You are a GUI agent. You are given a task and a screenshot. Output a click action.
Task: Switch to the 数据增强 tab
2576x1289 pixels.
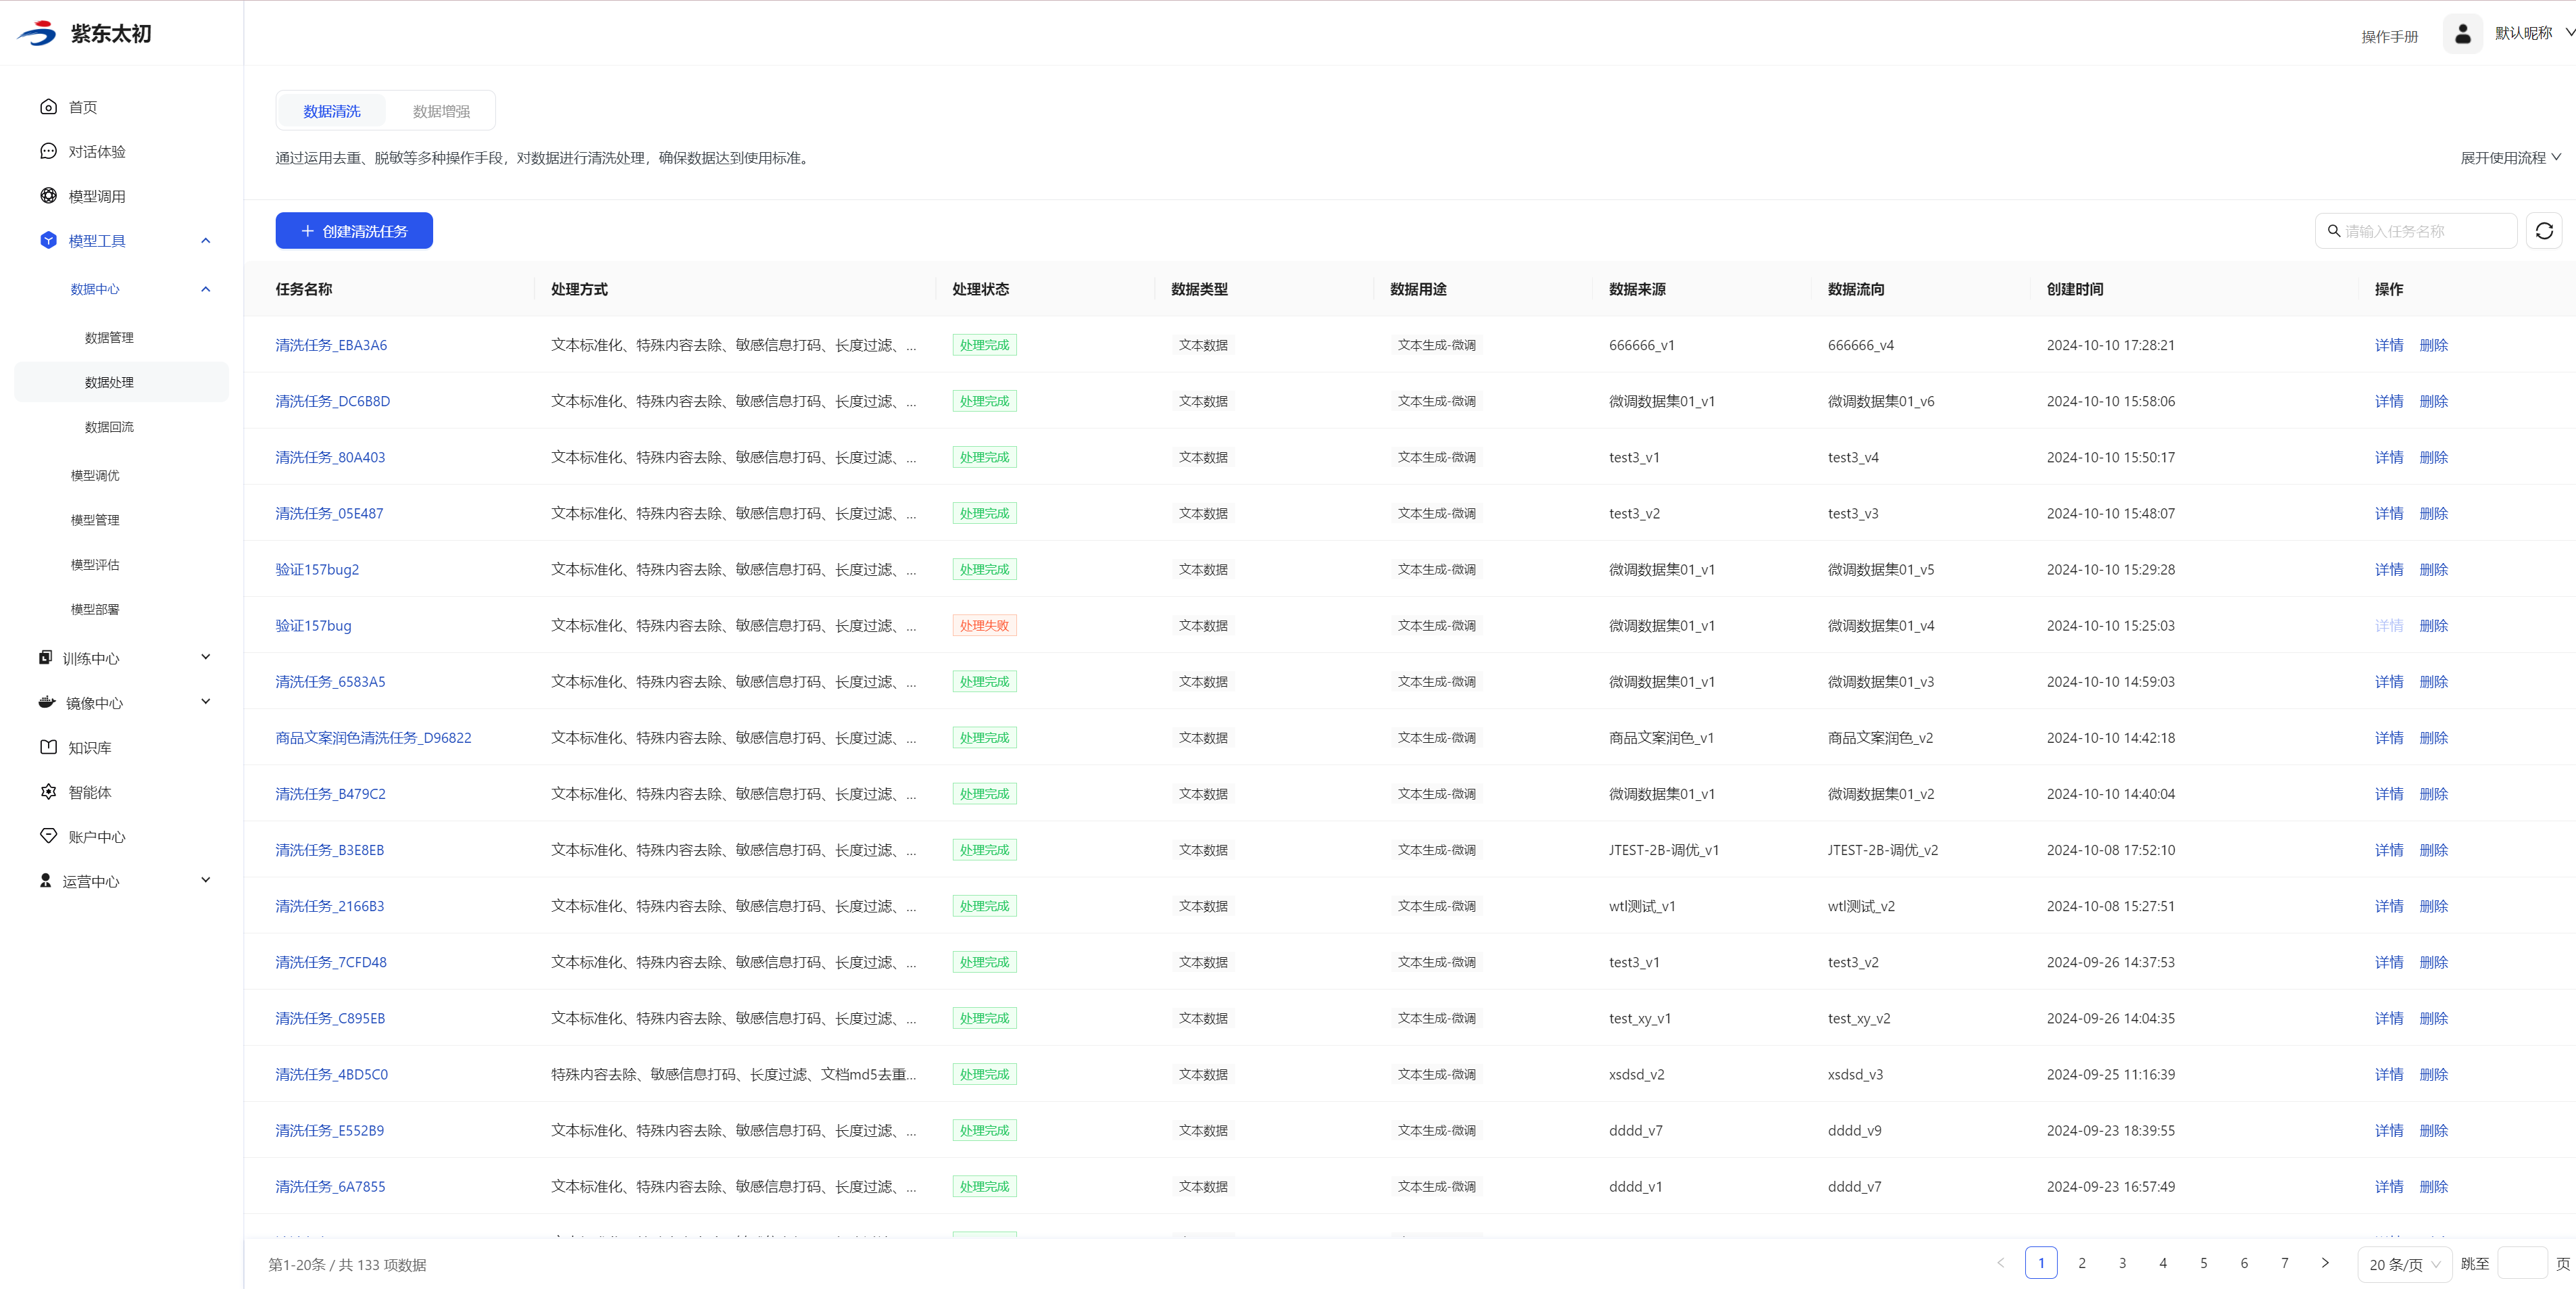click(441, 111)
